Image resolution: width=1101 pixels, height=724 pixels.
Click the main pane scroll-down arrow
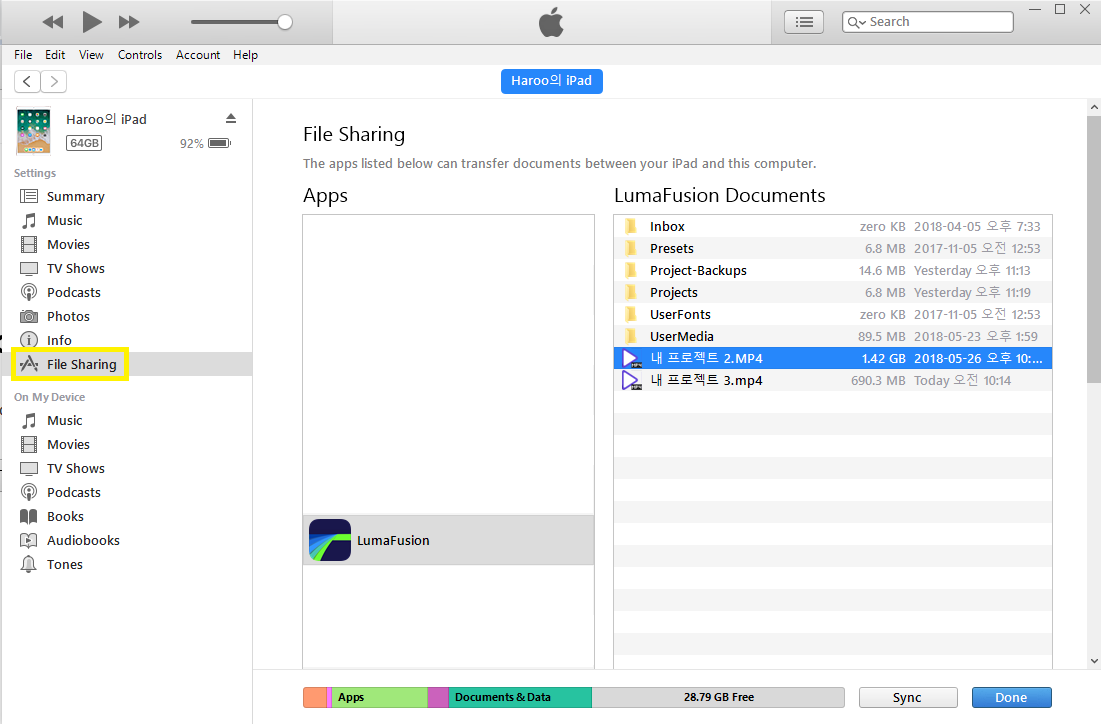(1094, 661)
